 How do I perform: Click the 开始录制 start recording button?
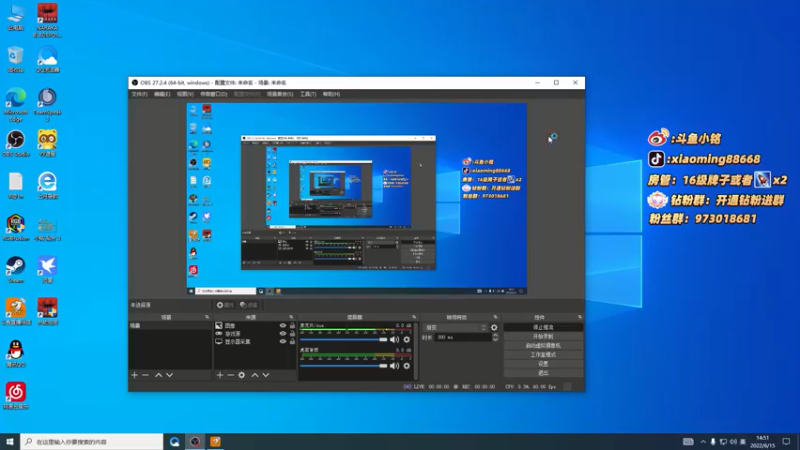[543, 336]
